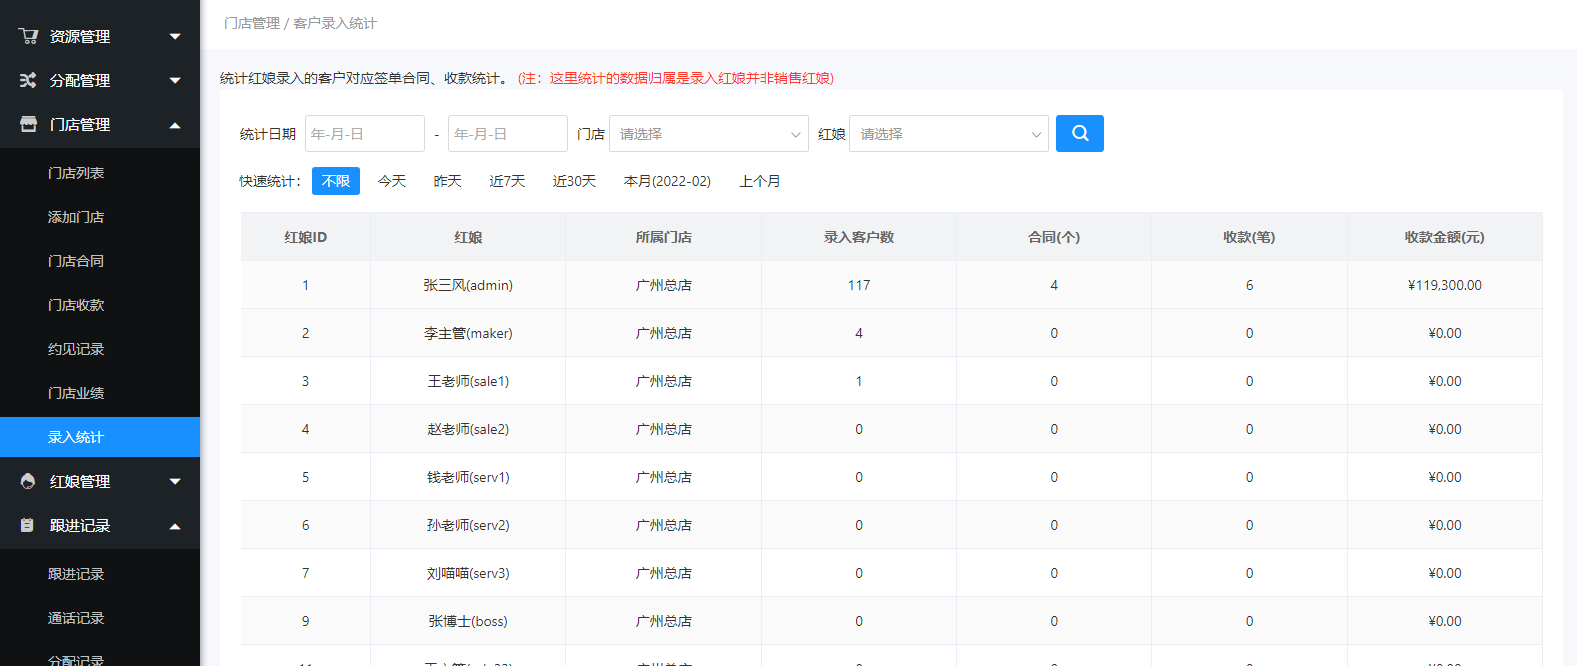
Task: Click 本月(2022-02) quick statistic link
Action: pyautogui.click(x=667, y=181)
